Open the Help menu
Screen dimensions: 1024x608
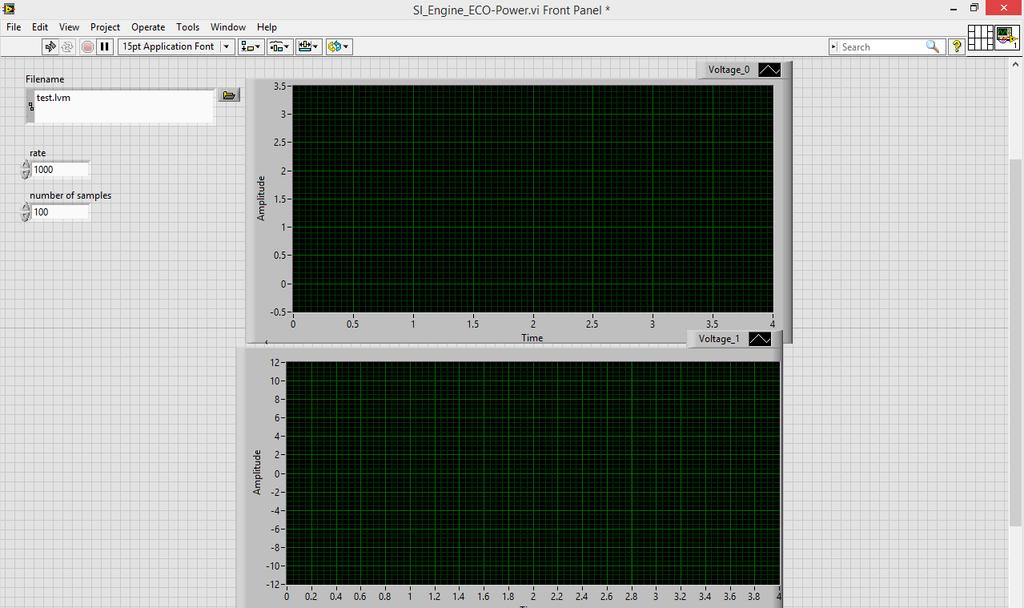266,27
